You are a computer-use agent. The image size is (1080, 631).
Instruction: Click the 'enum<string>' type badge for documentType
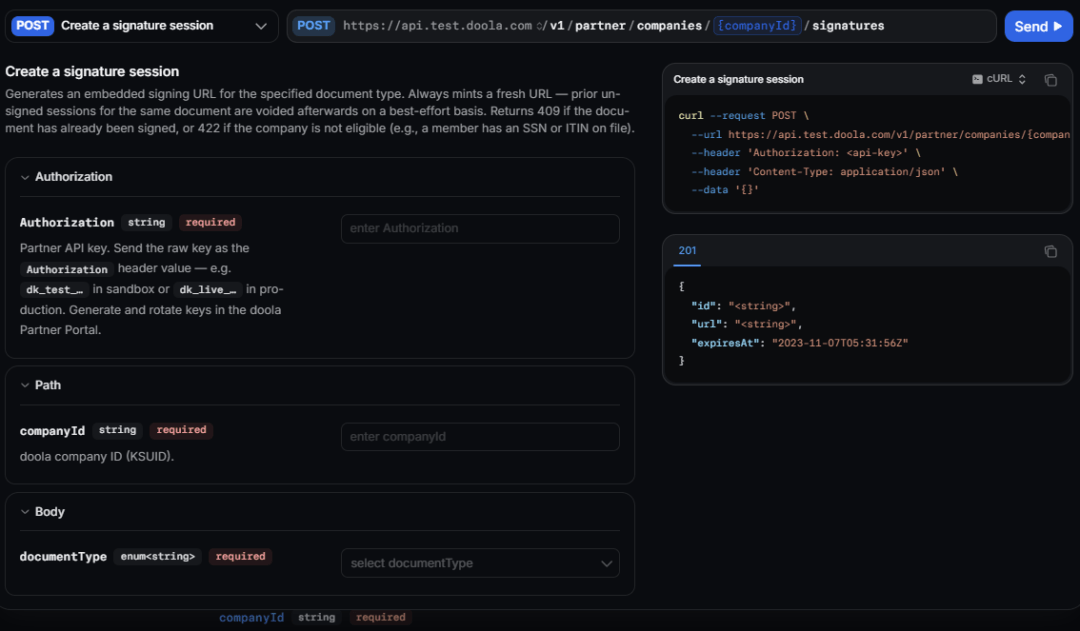click(x=158, y=557)
